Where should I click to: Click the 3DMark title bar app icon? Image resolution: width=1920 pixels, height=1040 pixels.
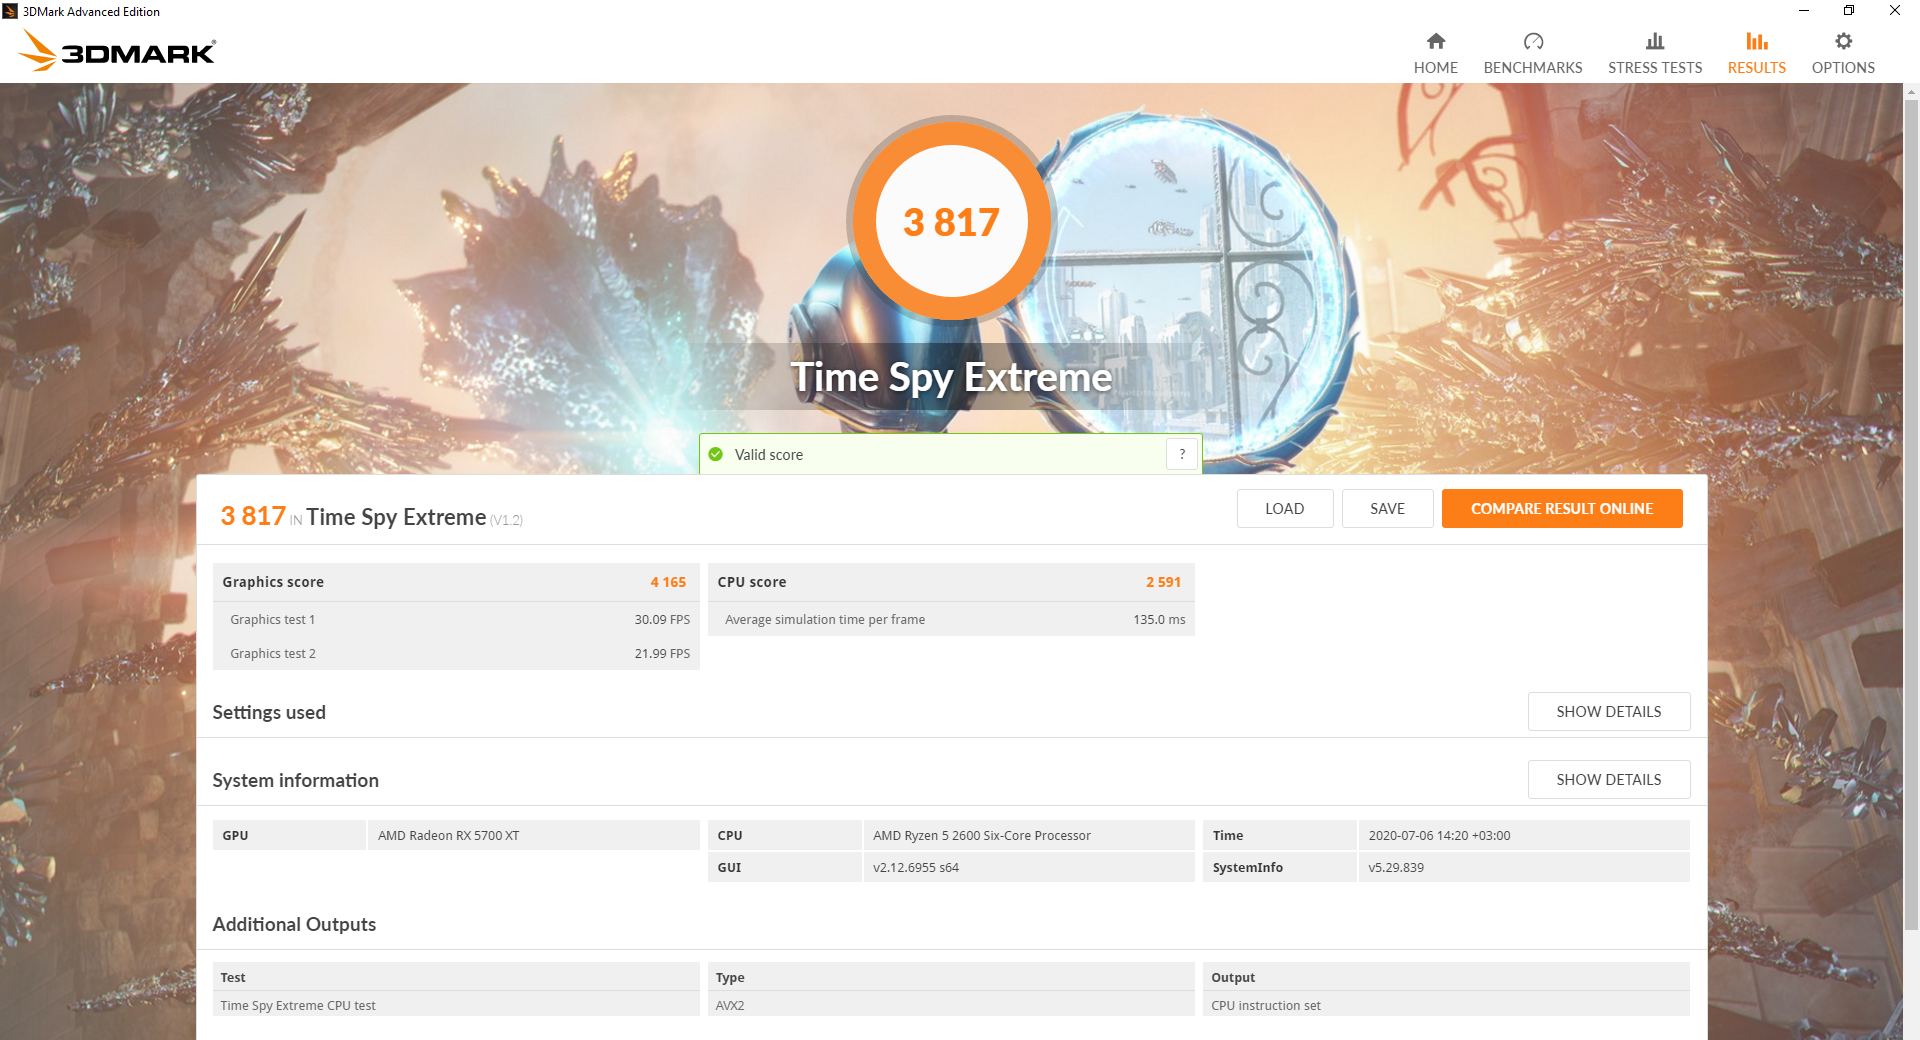[10, 11]
